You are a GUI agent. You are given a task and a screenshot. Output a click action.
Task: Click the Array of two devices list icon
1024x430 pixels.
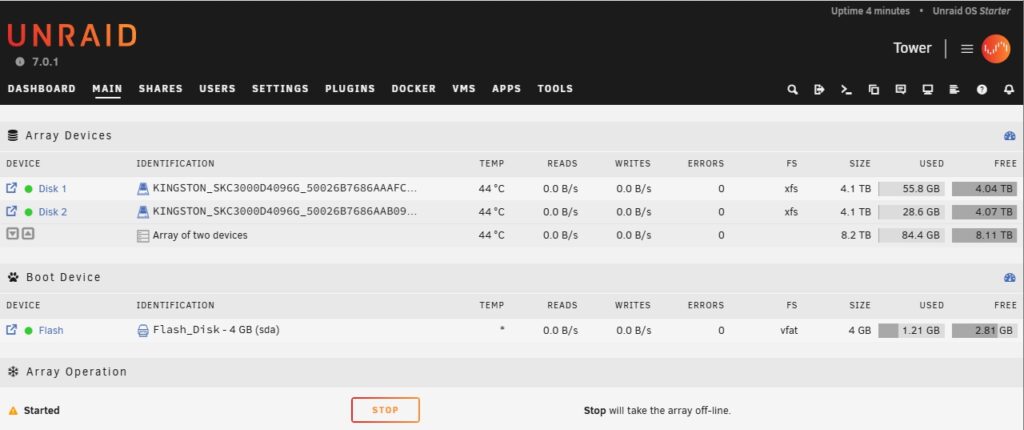click(142, 236)
